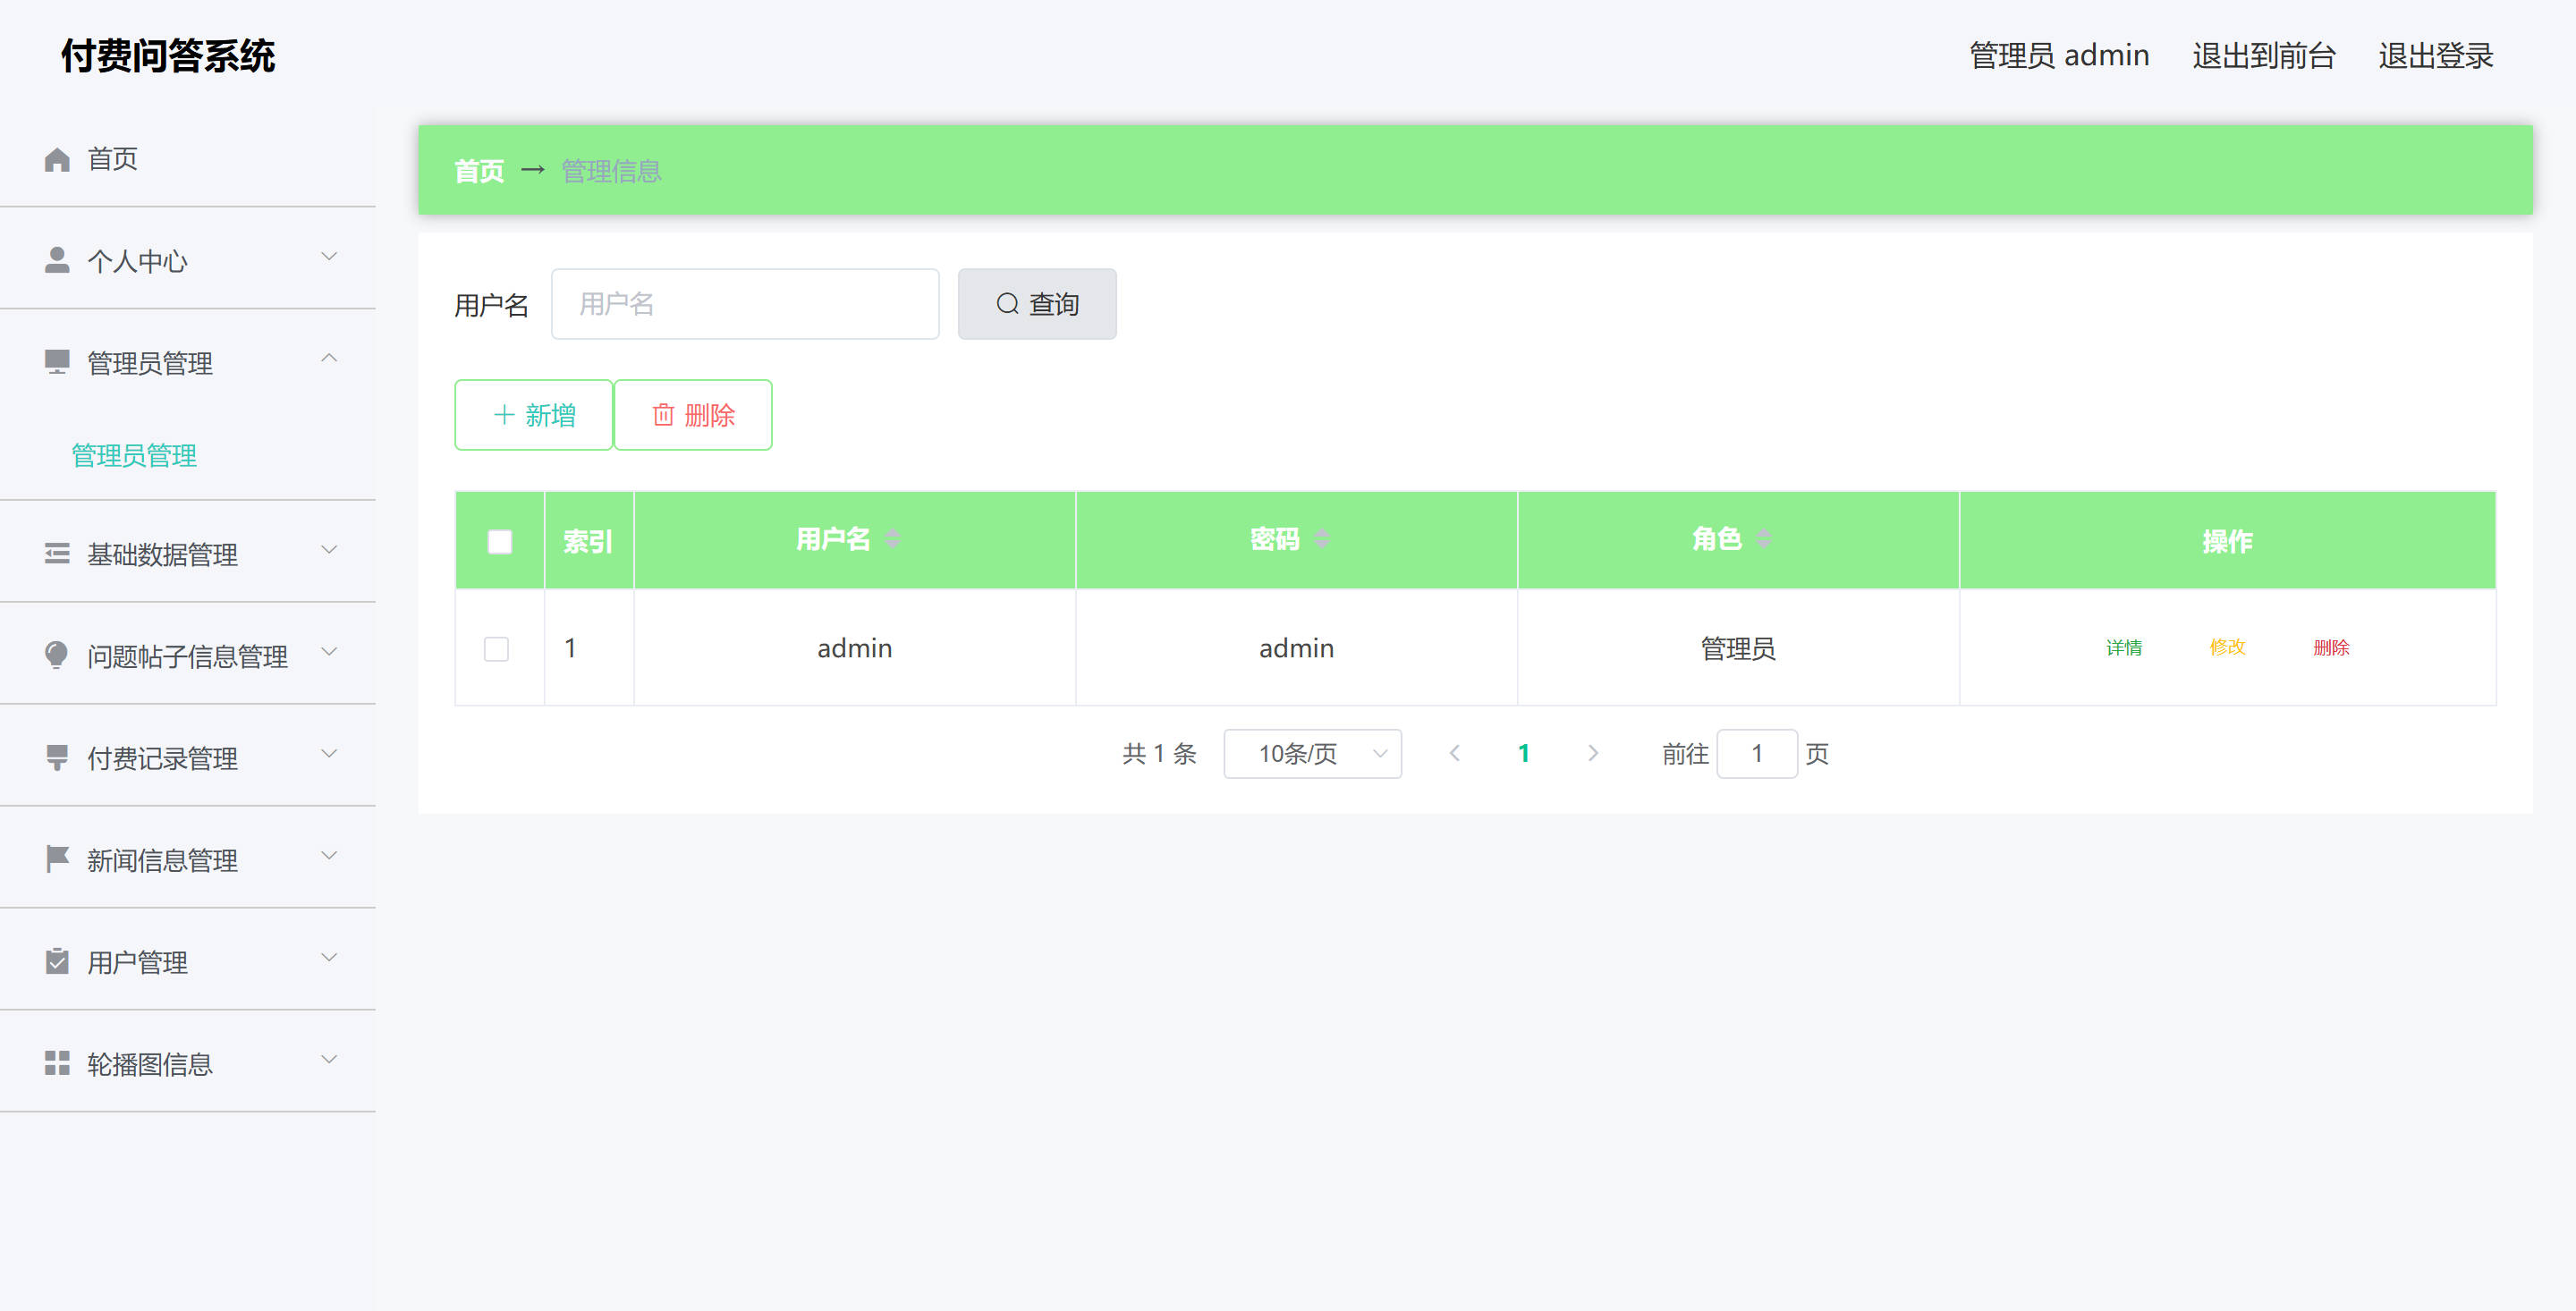Click the monitor icon beside 管理员管理
The height and width of the screenshot is (1311, 2576).
[x=57, y=362]
